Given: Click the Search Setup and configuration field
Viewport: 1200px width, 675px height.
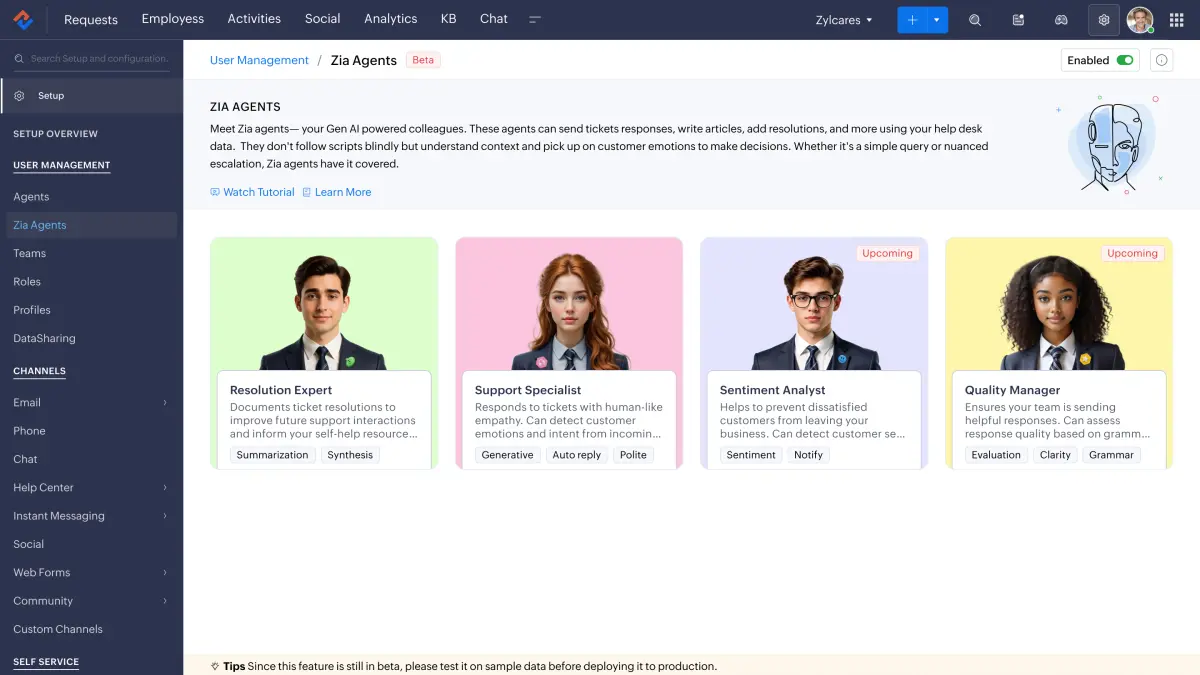Looking at the screenshot, I should pyautogui.click(x=98, y=59).
